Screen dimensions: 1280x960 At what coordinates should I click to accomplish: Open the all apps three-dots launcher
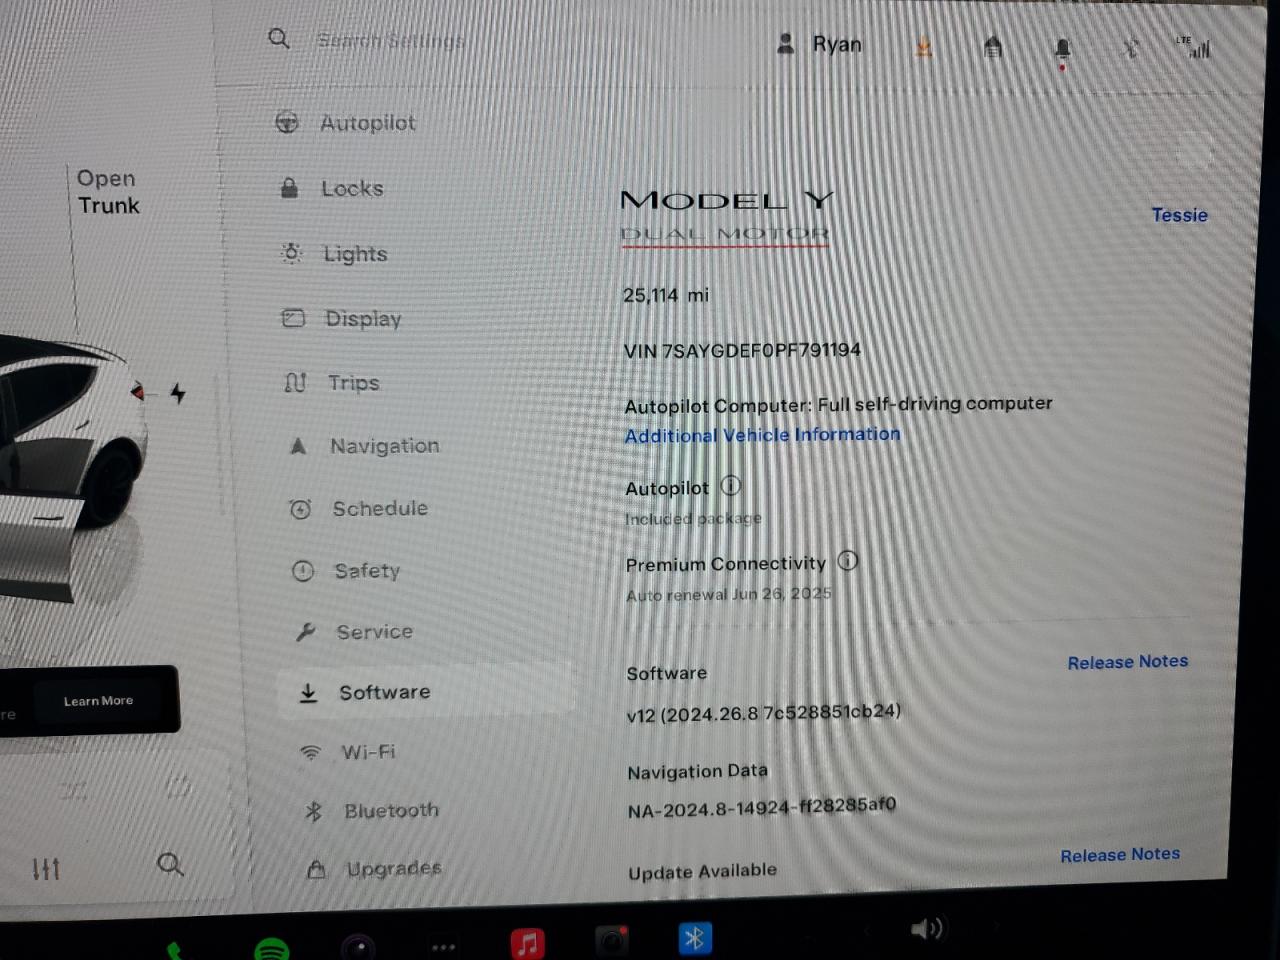coord(443,946)
